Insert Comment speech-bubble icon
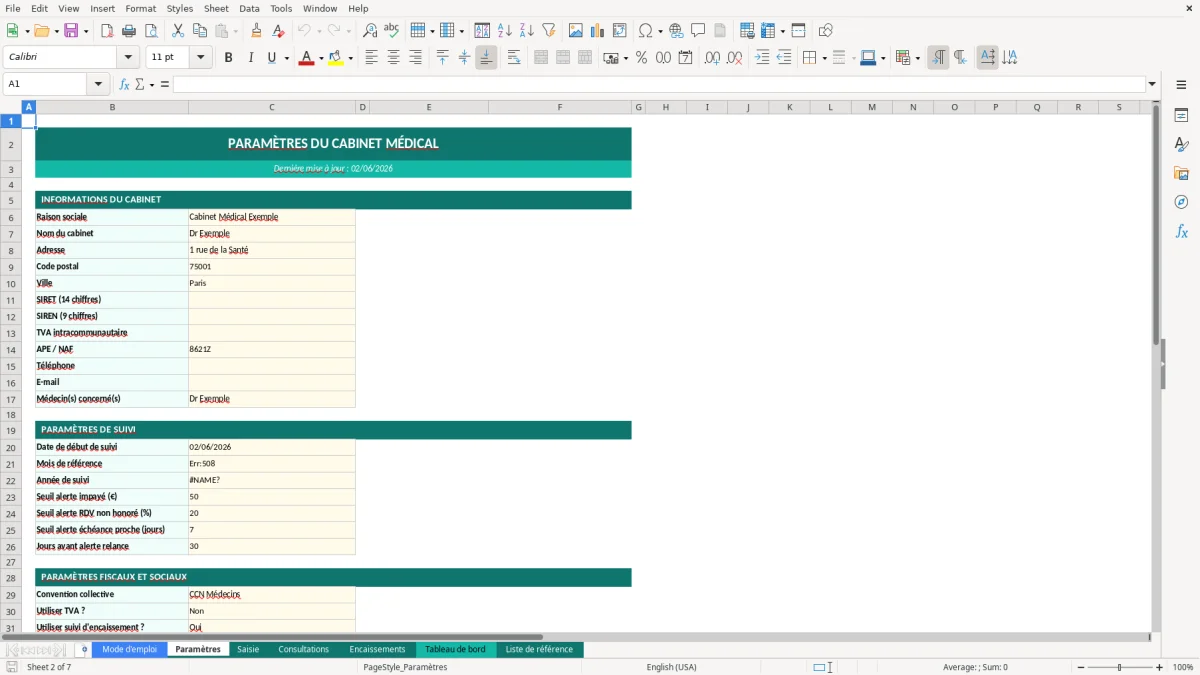1200x675 pixels. (698, 31)
